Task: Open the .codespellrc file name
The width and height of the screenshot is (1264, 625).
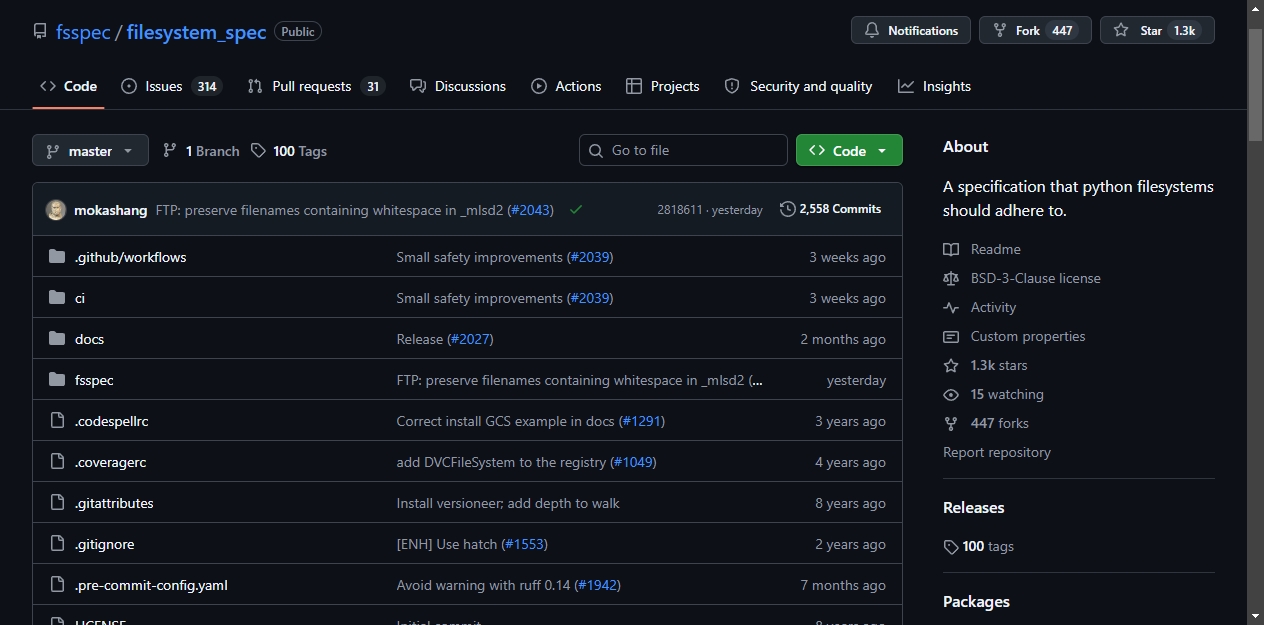Action: pos(112,421)
